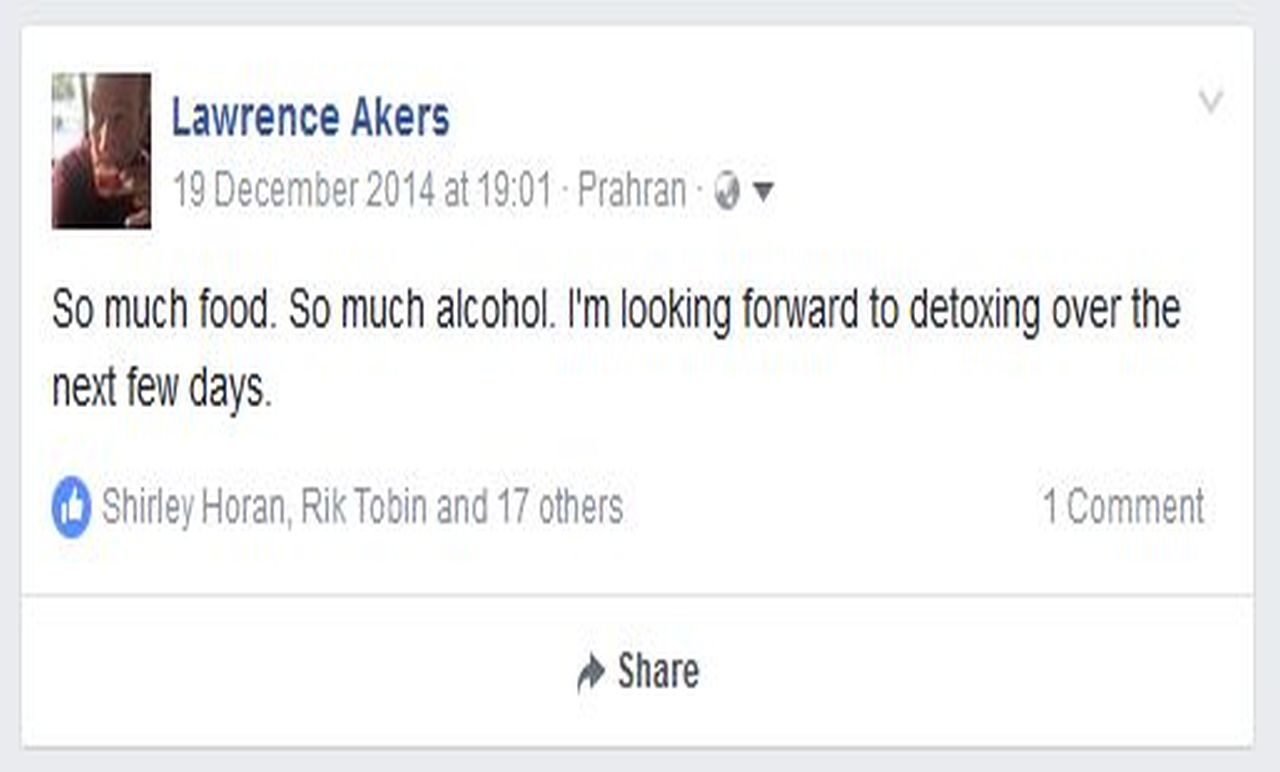Expand the post options chevron at top right

coord(1210,101)
